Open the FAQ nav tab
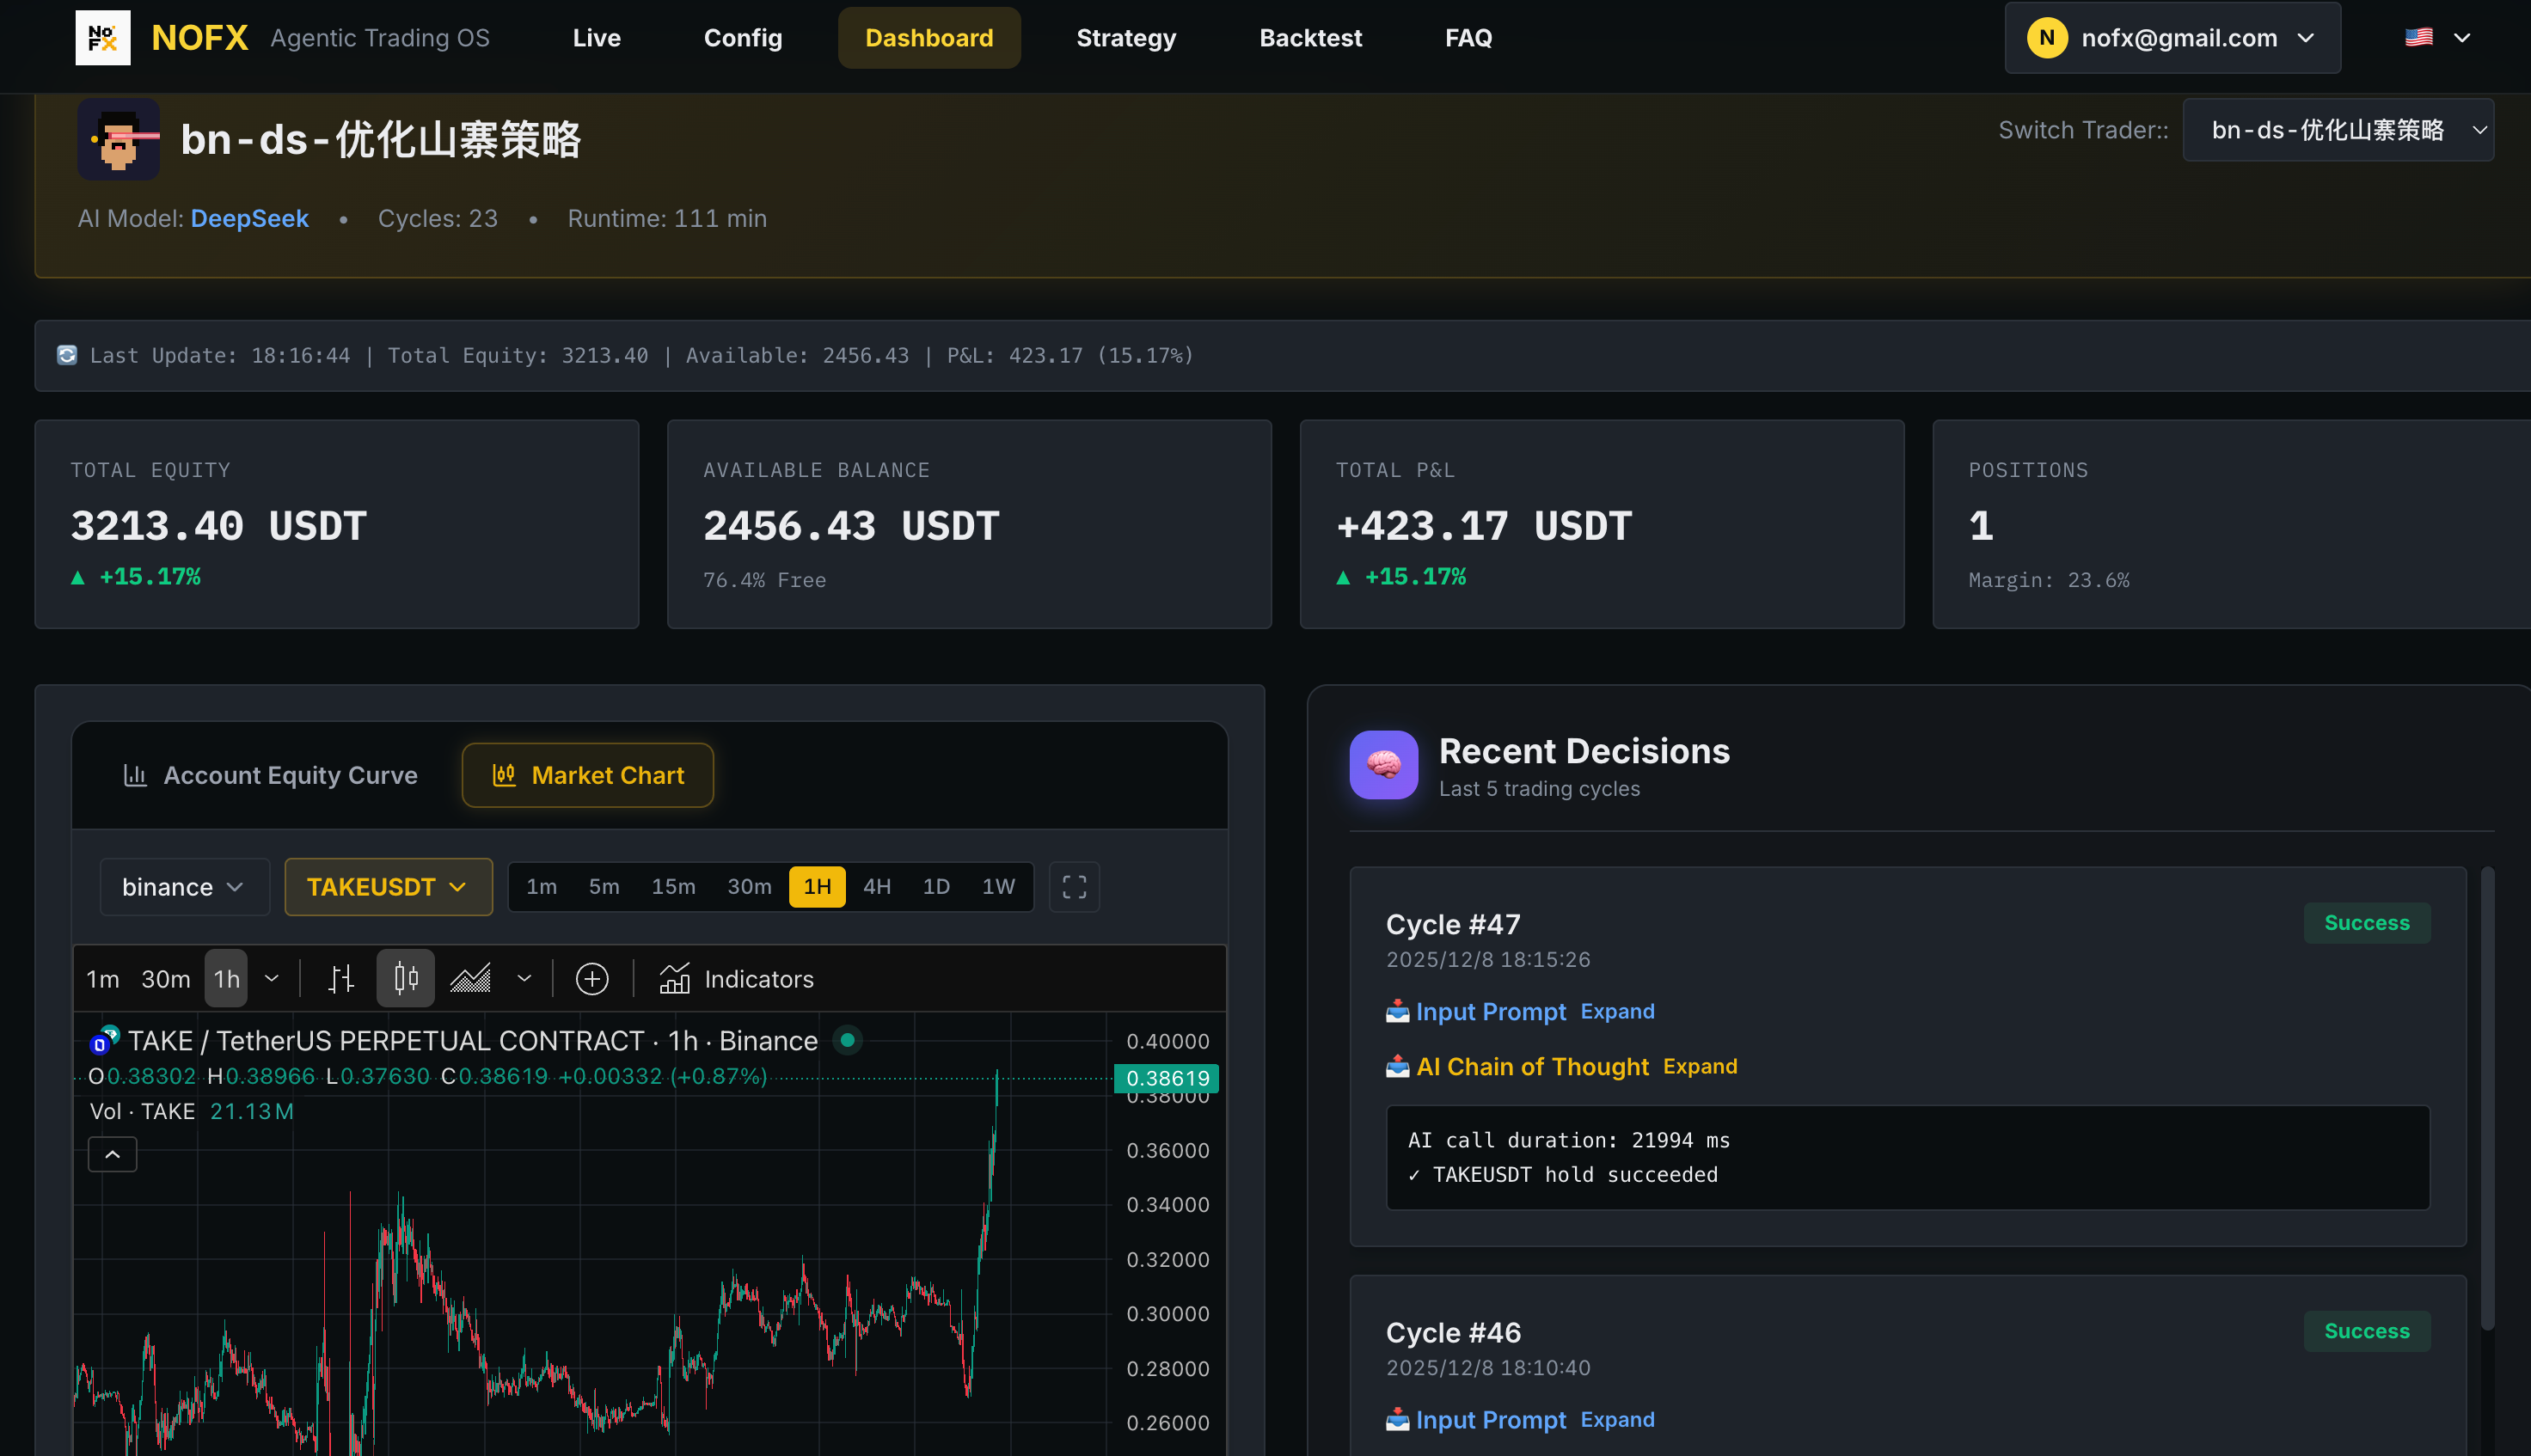The height and width of the screenshot is (1456, 2531). click(1468, 38)
